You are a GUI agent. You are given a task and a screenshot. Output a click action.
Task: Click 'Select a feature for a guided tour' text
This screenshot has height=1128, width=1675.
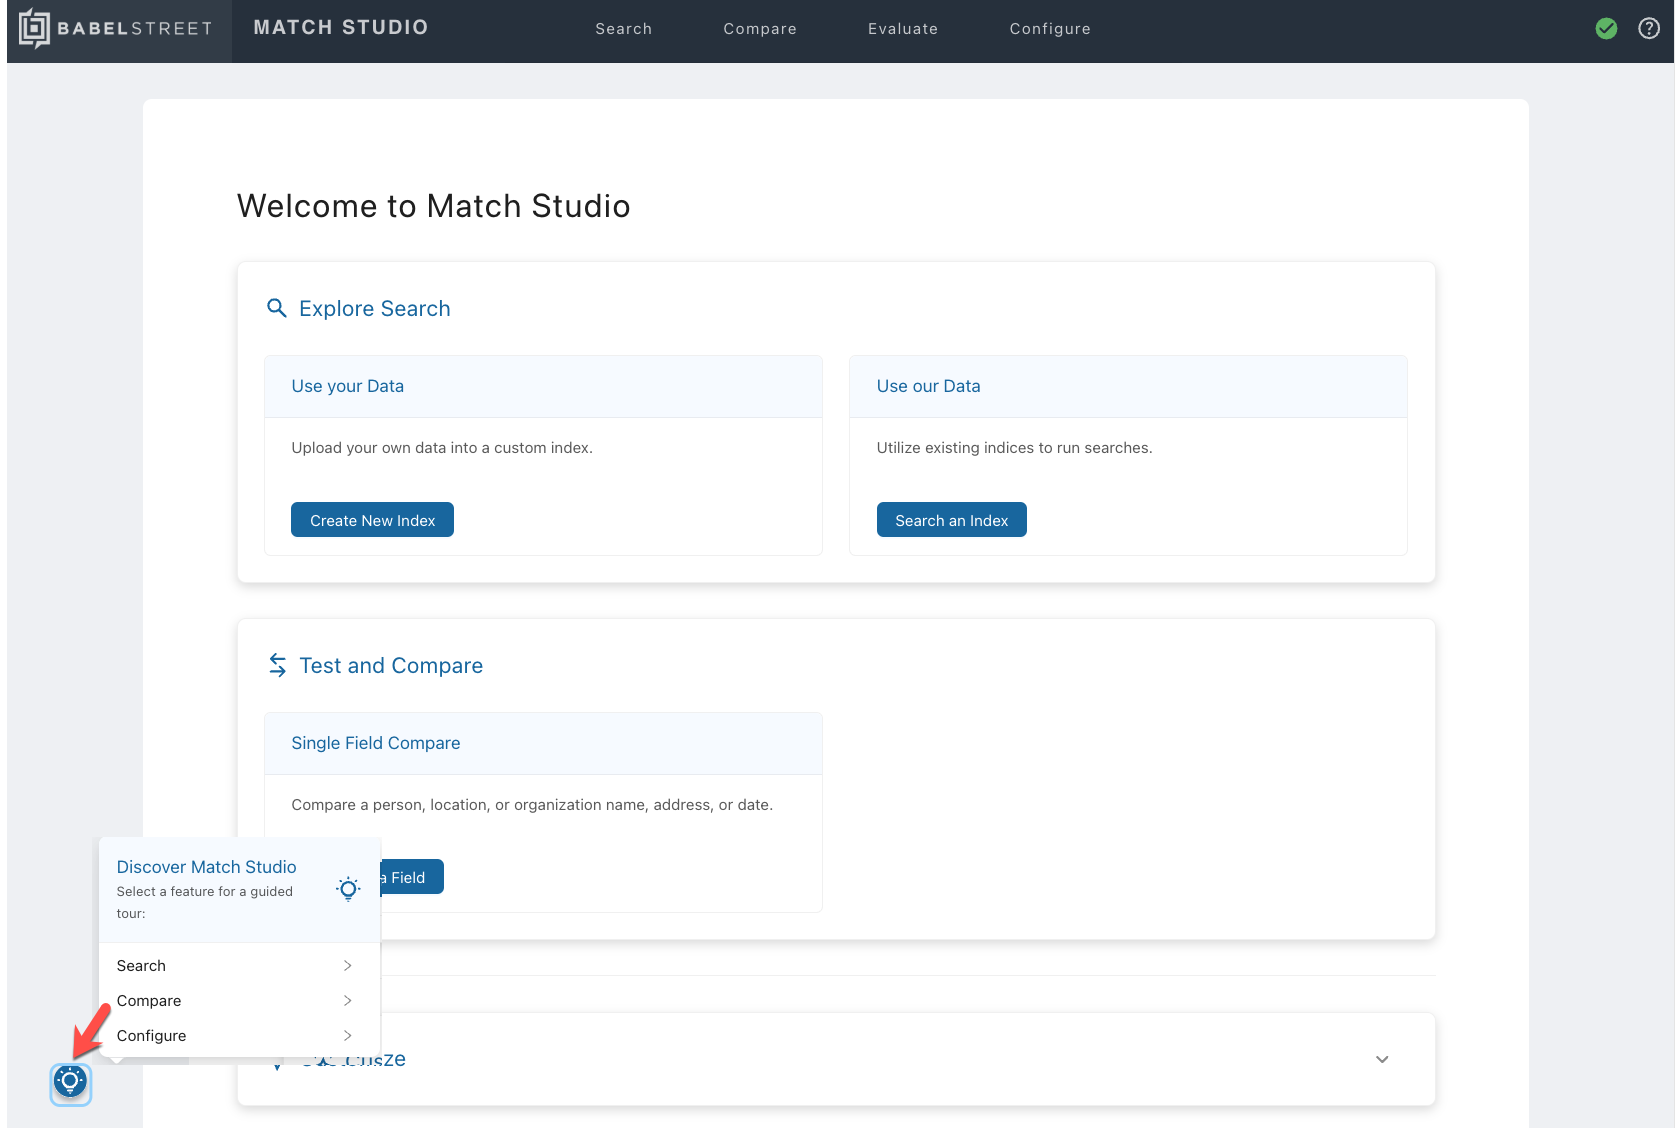pyautogui.click(x=205, y=902)
